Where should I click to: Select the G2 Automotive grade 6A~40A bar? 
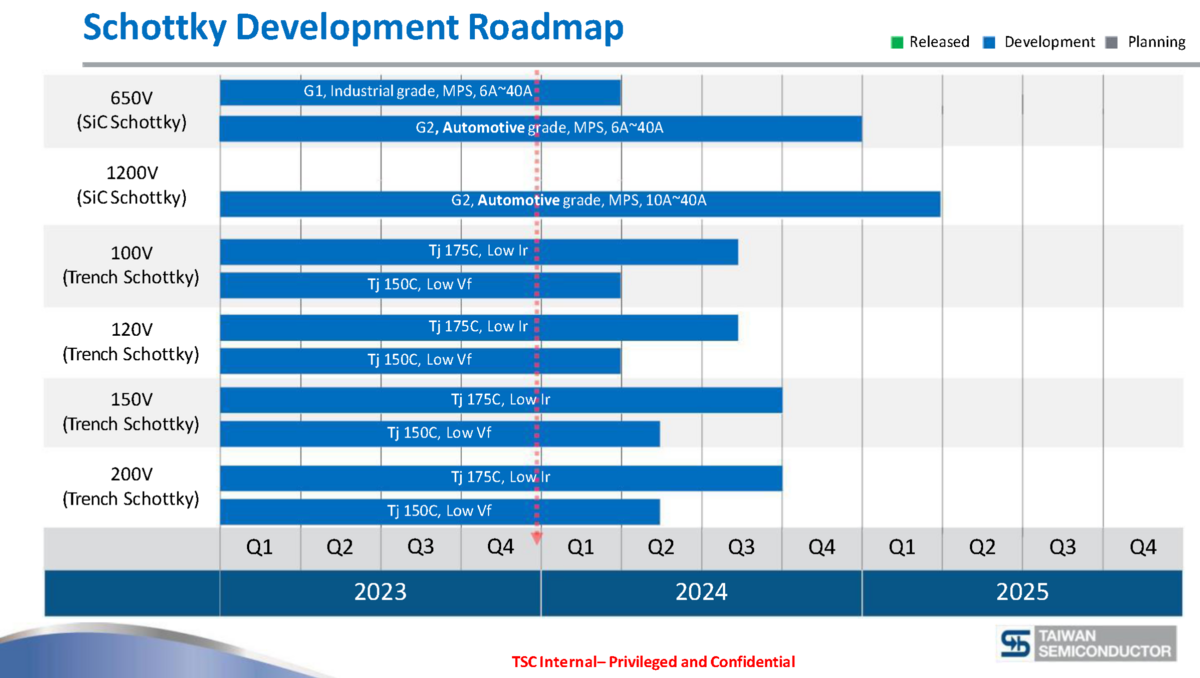[x=540, y=128]
